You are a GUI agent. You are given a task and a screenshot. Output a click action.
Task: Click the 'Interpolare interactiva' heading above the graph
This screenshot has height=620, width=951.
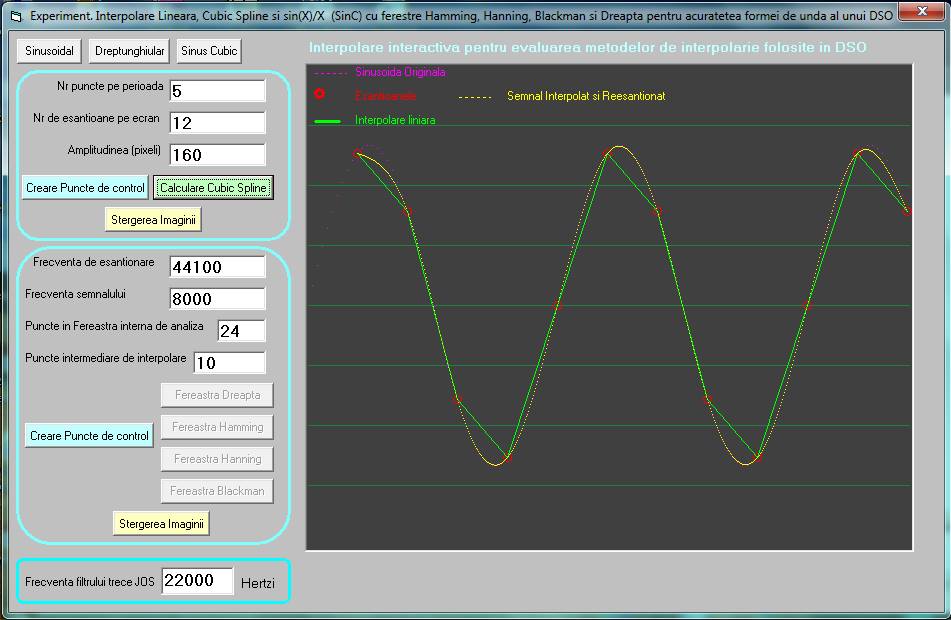click(587, 47)
